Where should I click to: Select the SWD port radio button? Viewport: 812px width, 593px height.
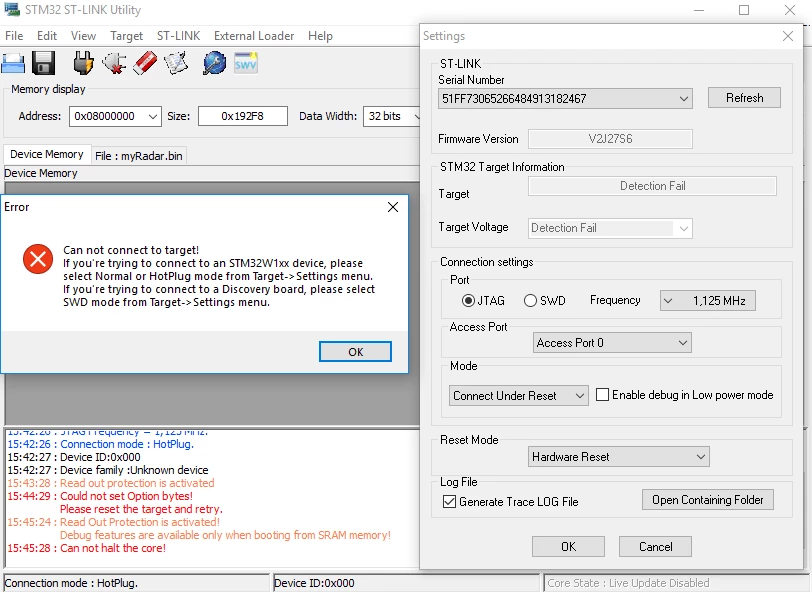[530, 301]
